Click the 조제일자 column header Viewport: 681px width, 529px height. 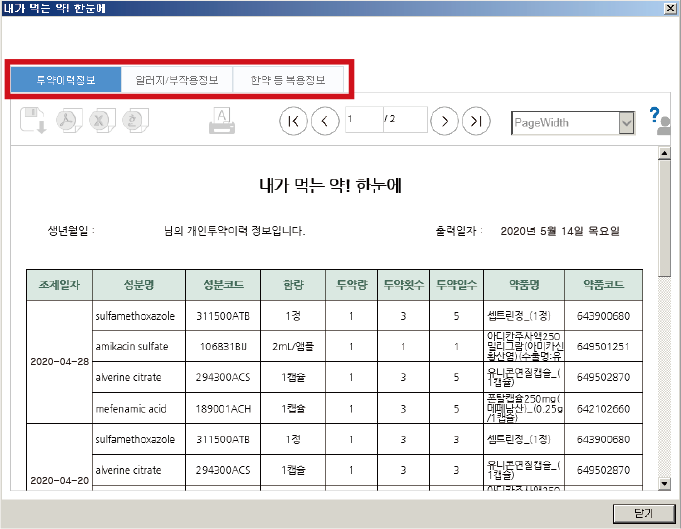point(60,285)
